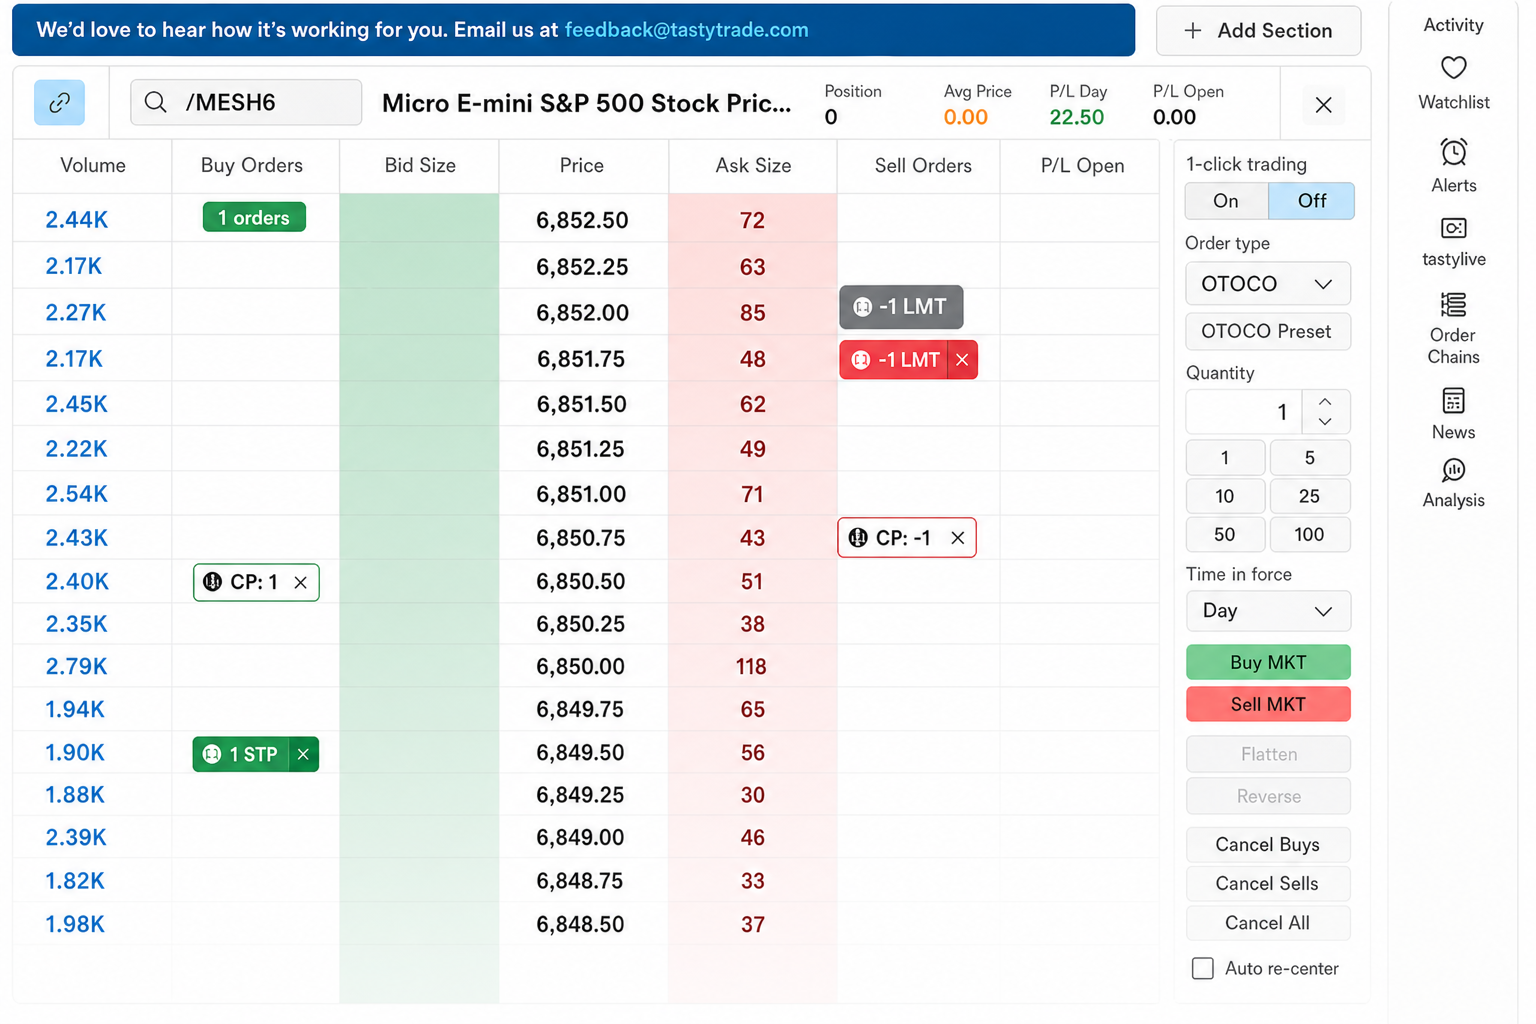Viewport: 1536px width, 1024px height.
Task: Open the News sidebar icon
Action: pos(1453,401)
